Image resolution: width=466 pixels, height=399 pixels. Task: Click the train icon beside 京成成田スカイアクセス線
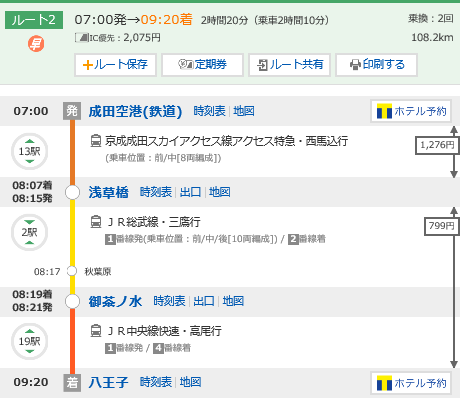point(96,141)
